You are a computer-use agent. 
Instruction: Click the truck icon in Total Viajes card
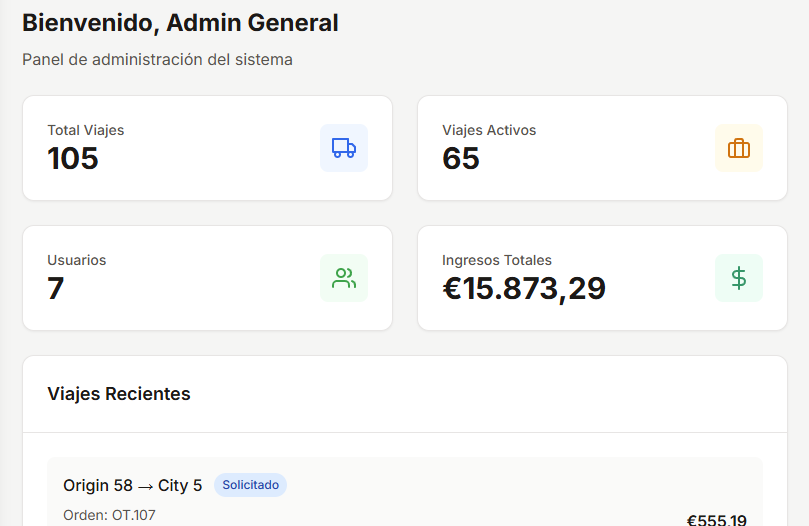click(x=344, y=148)
